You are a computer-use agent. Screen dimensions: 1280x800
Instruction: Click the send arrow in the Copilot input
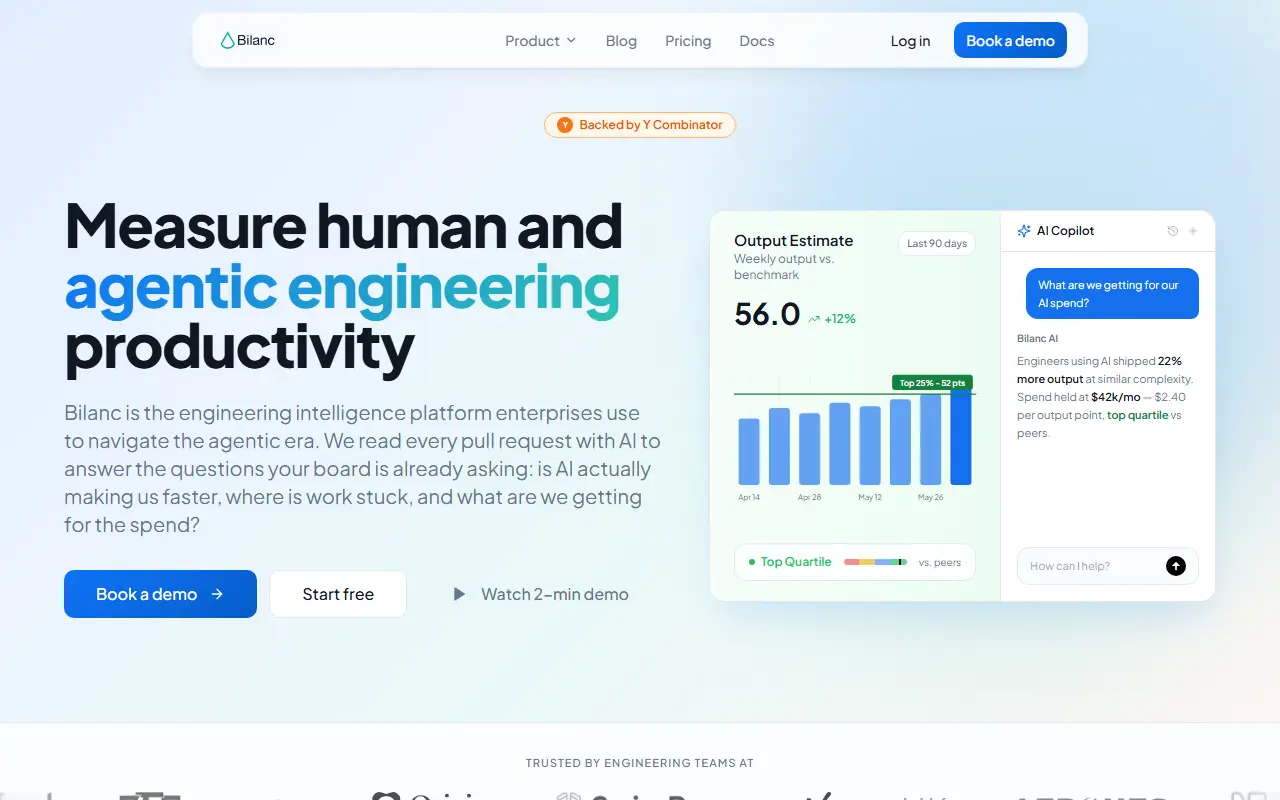(x=1176, y=566)
